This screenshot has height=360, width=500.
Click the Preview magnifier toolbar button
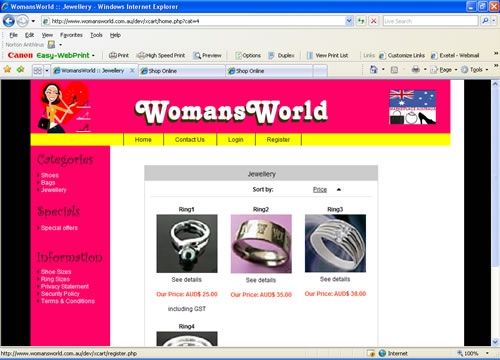pos(207,55)
